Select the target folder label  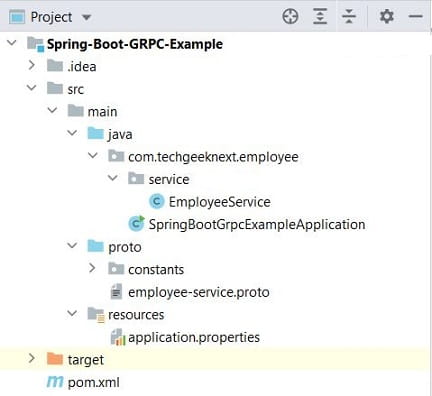pos(86,360)
